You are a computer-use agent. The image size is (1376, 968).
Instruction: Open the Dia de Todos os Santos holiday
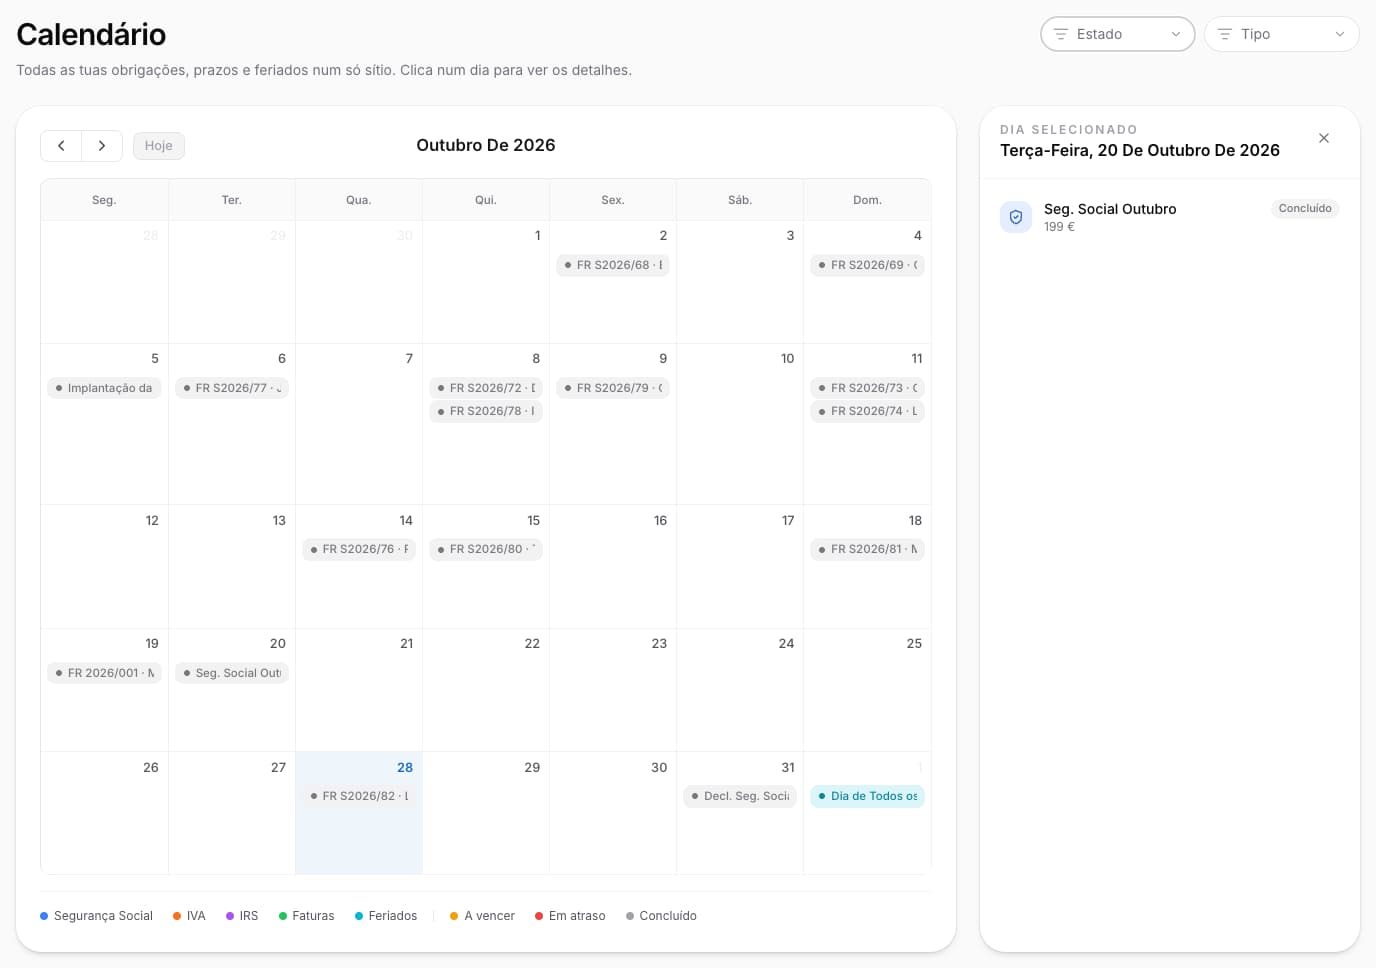click(x=867, y=796)
